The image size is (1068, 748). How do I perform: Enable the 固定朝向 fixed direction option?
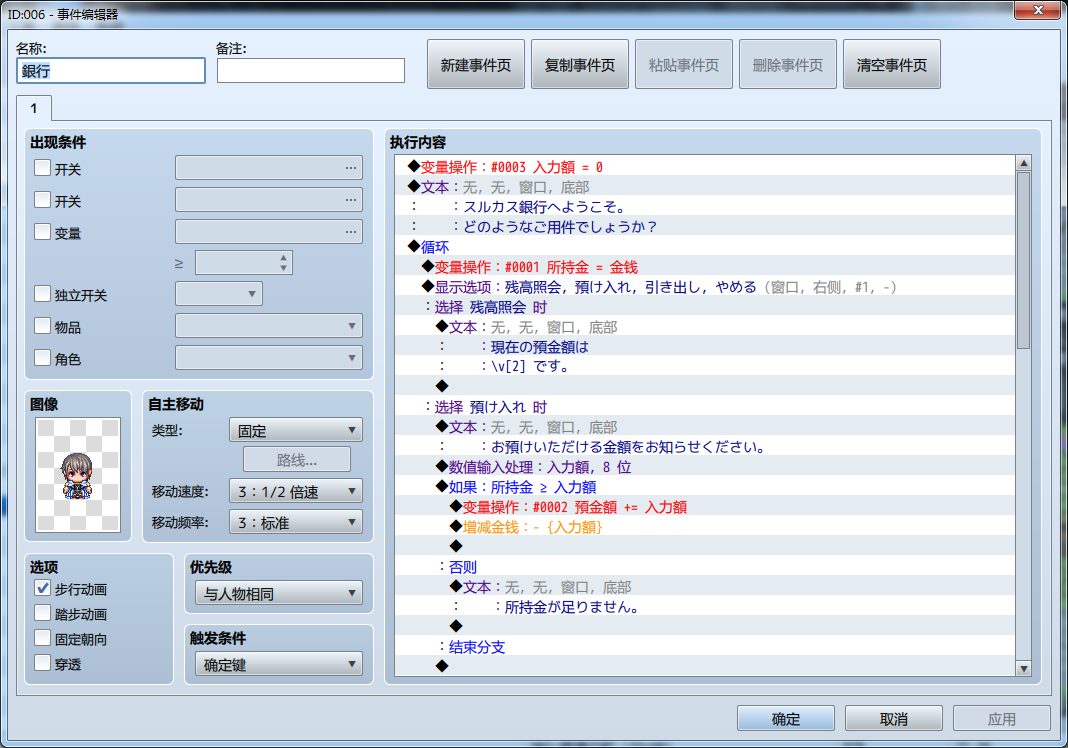pyautogui.click(x=40, y=637)
